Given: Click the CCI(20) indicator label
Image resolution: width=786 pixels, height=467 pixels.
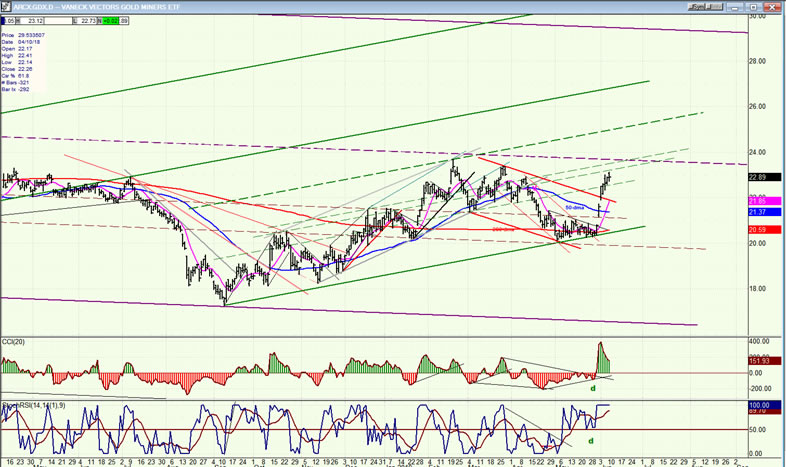Looking at the screenshot, I should click(14, 344).
